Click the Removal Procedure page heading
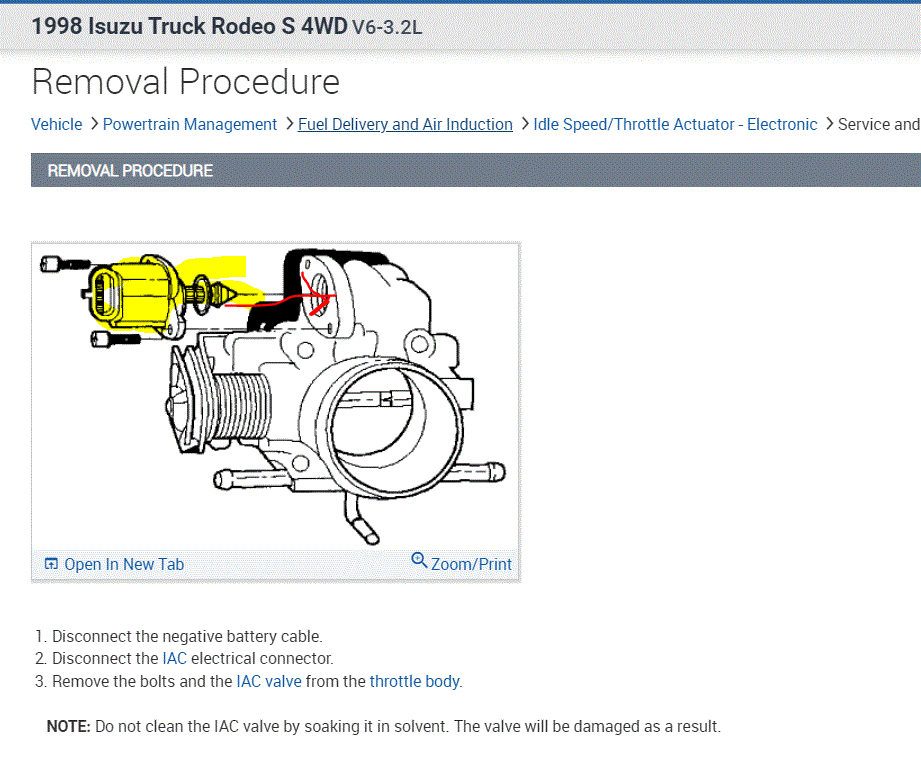Screen dimensions: 921x763 coord(186,82)
